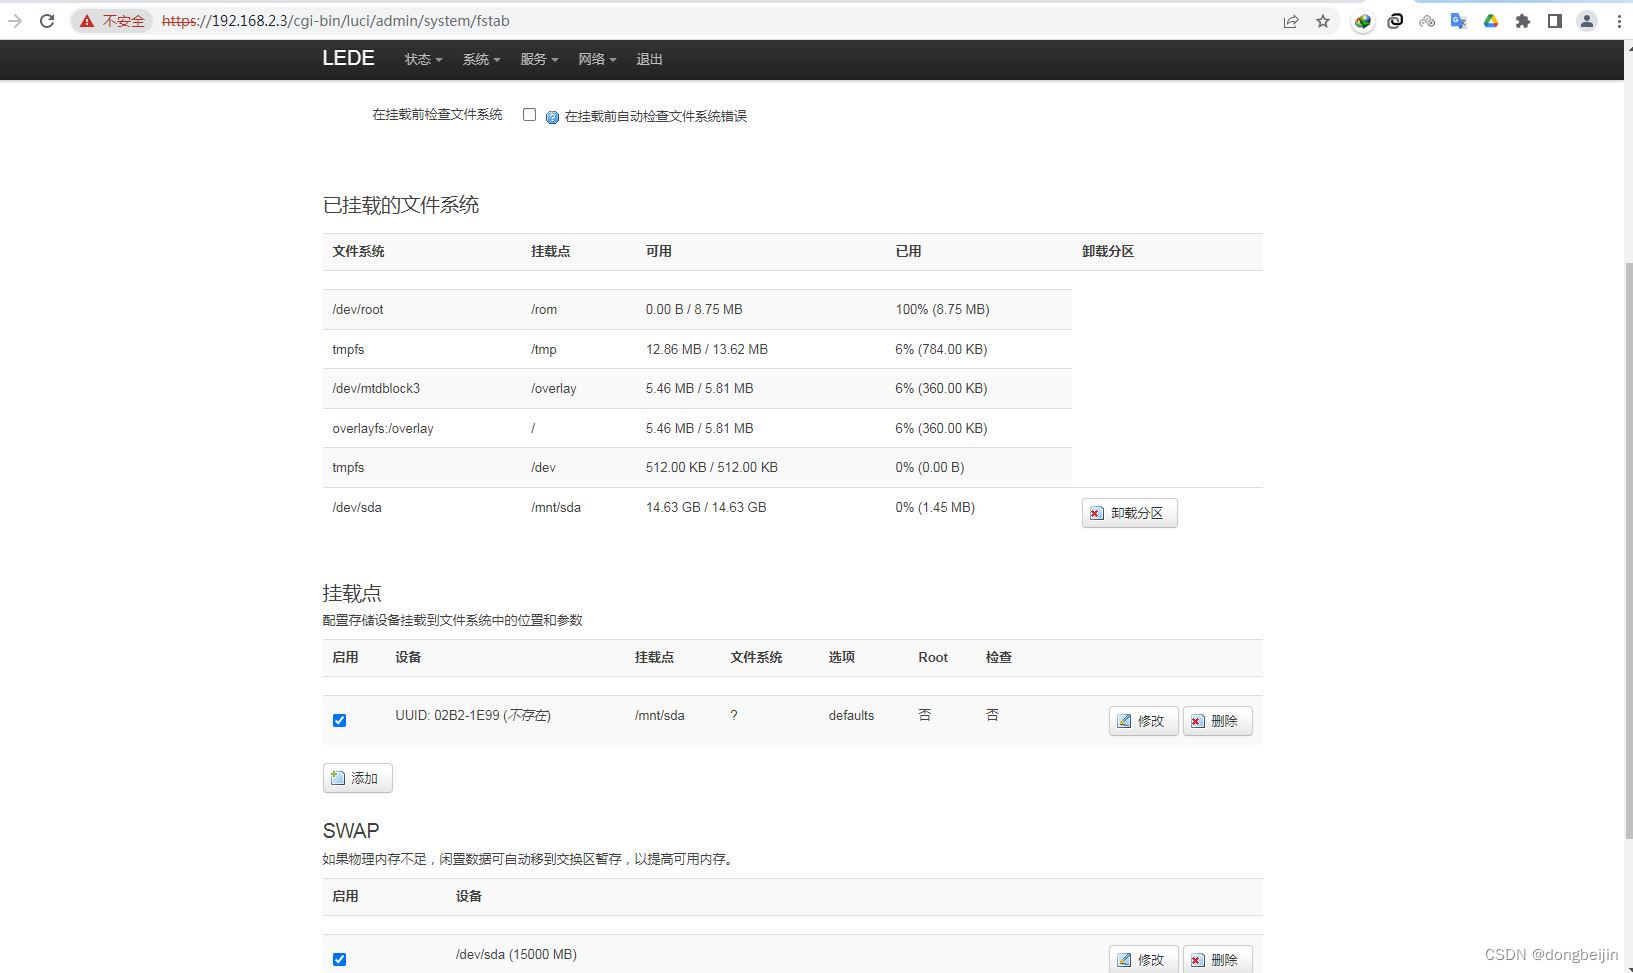Image resolution: width=1633 pixels, height=973 pixels.
Task: Click the page vertical scrollbar
Action: click(x=1627, y=550)
